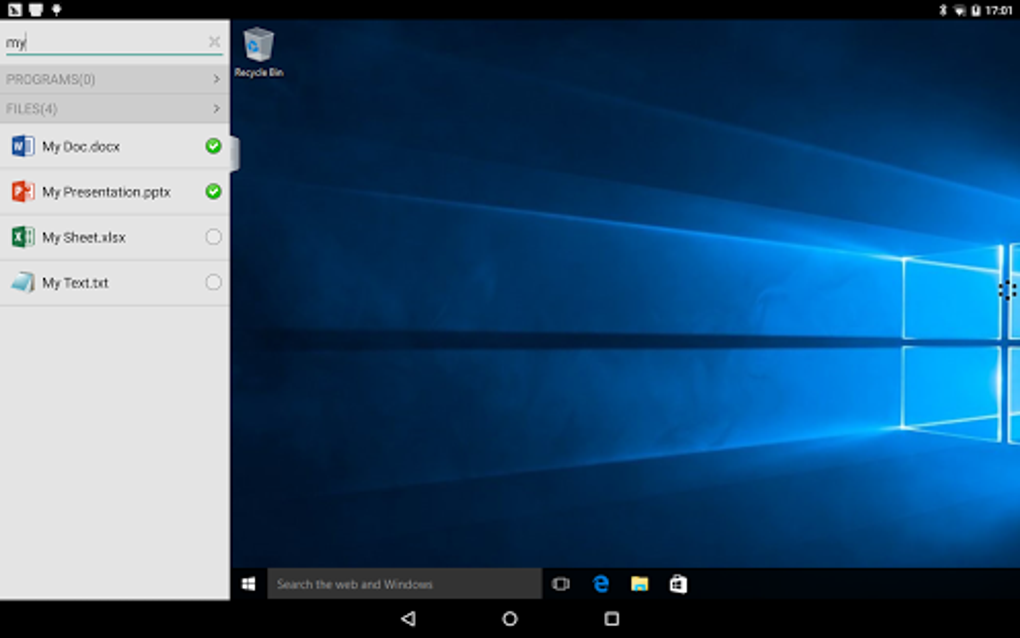The width and height of the screenshot is (1020, 638).
Task: Click the PowerPoint icon for My Presentation.pptx
Action: (x=22, y=191)
